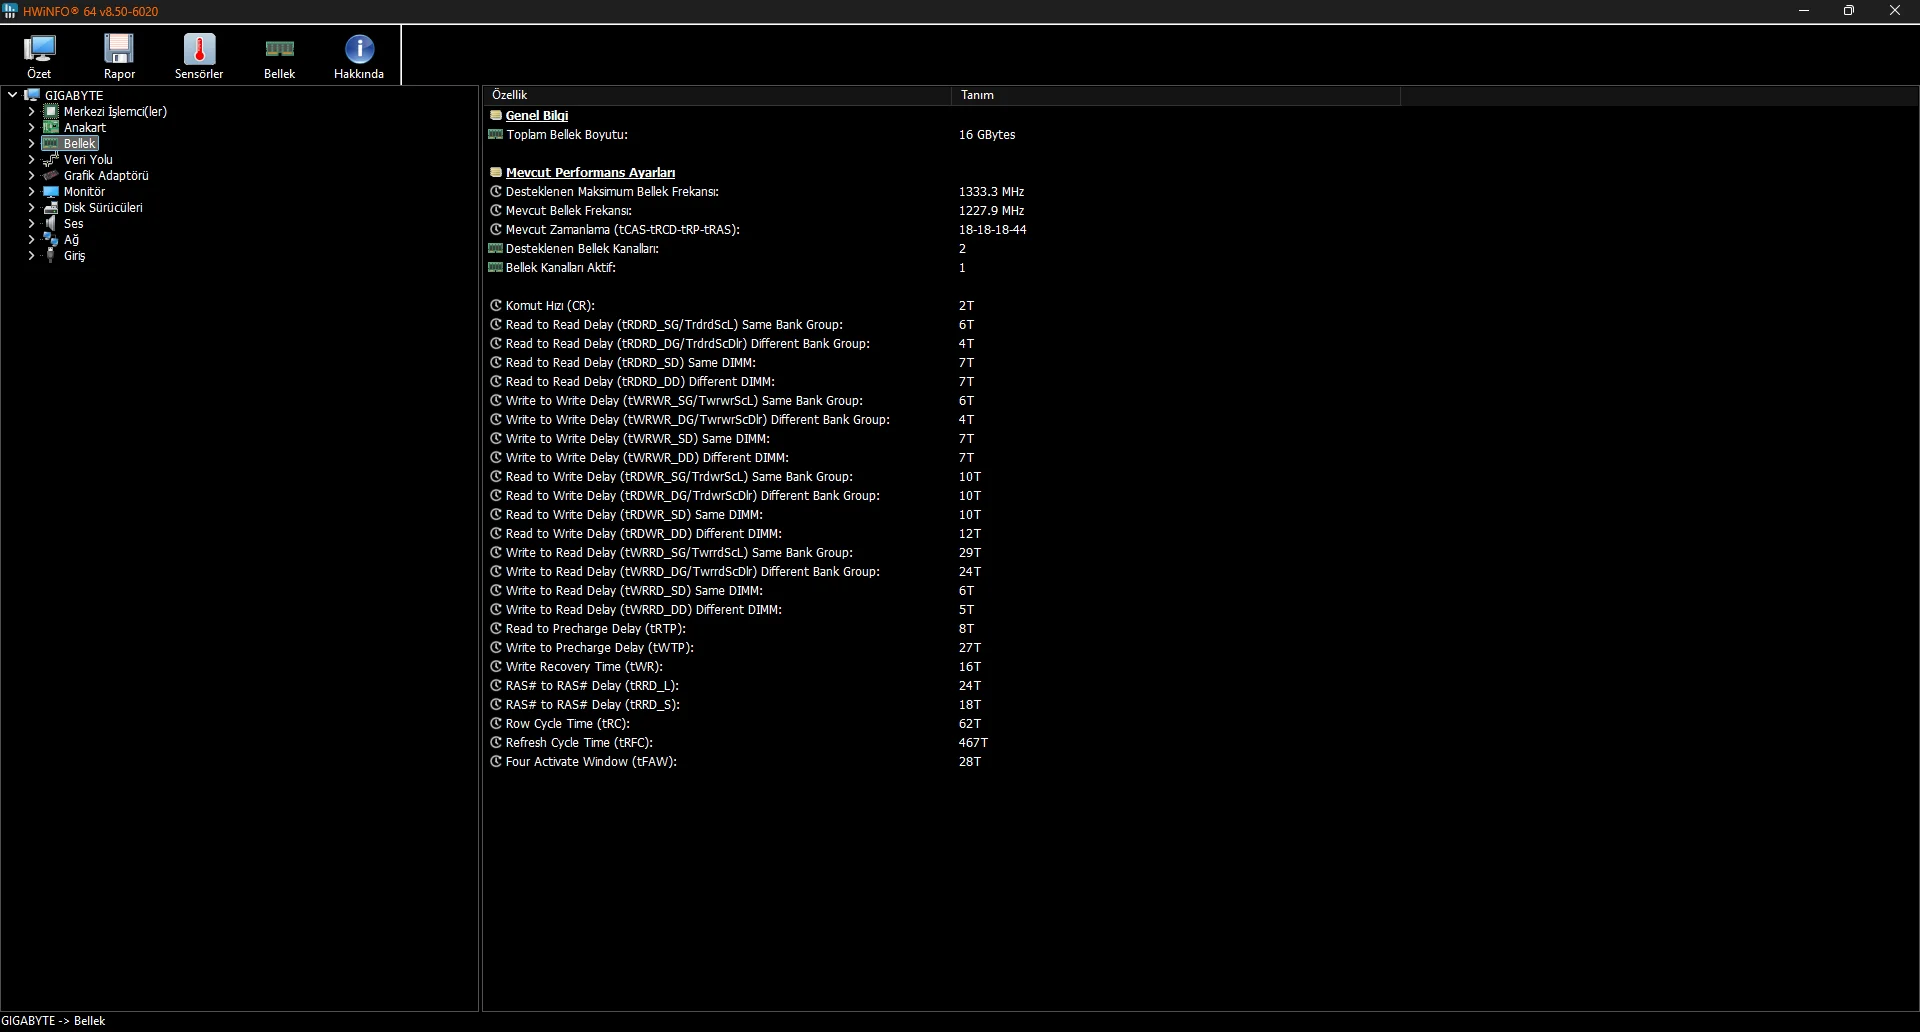Select the 1227.9 MHz value
The width and height of the screenshot is (1920, 1032).
(991, 210)
